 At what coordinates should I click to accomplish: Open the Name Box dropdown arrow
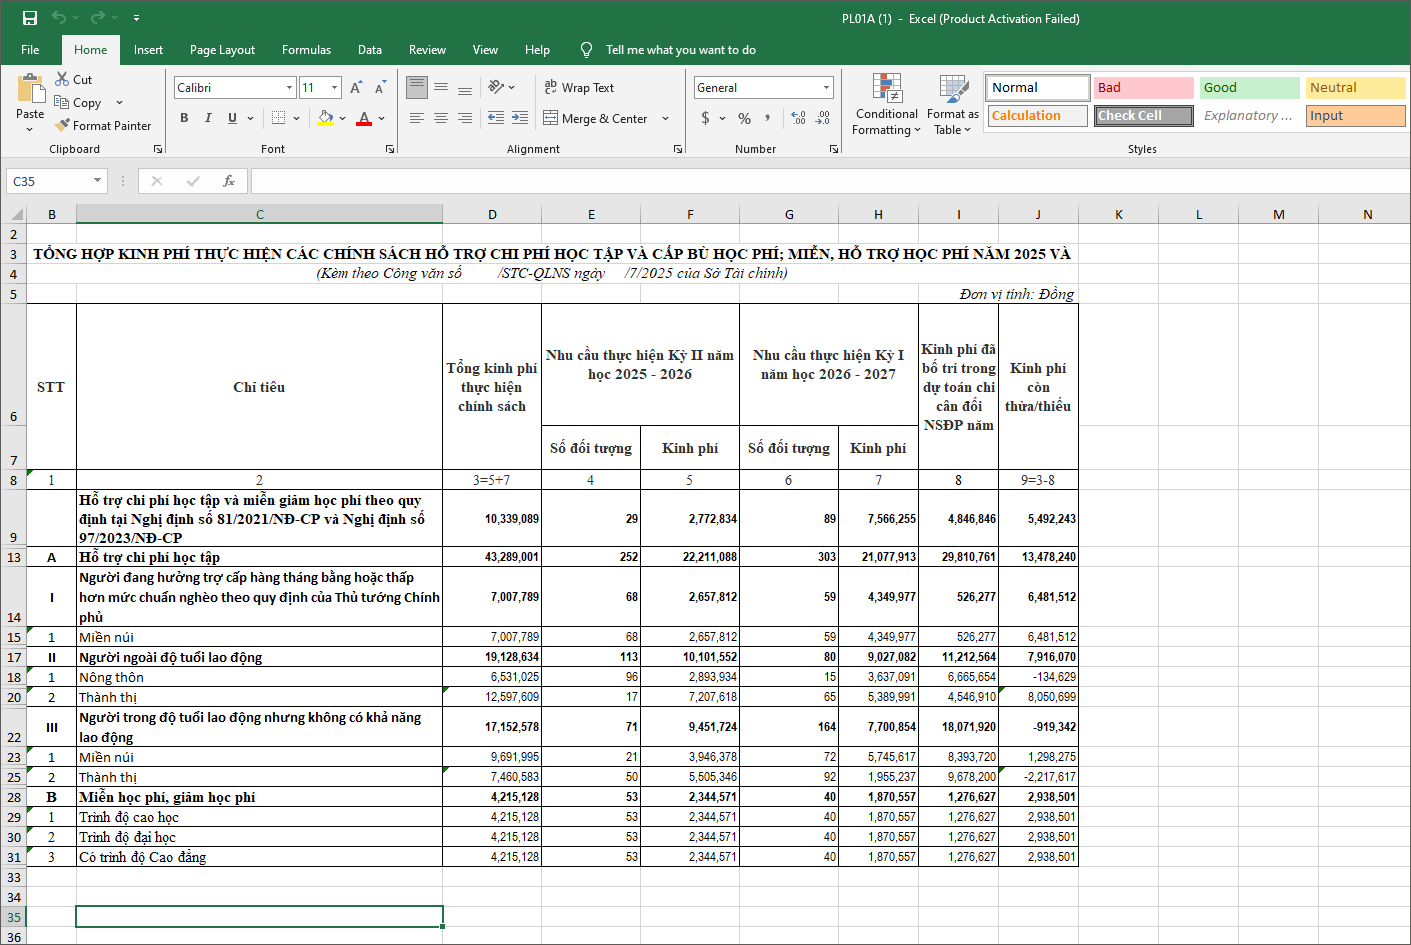(97, 181)
